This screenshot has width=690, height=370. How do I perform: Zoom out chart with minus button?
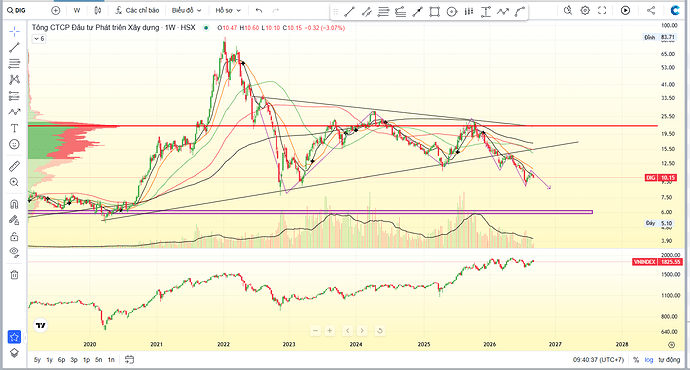coord(315,330)
